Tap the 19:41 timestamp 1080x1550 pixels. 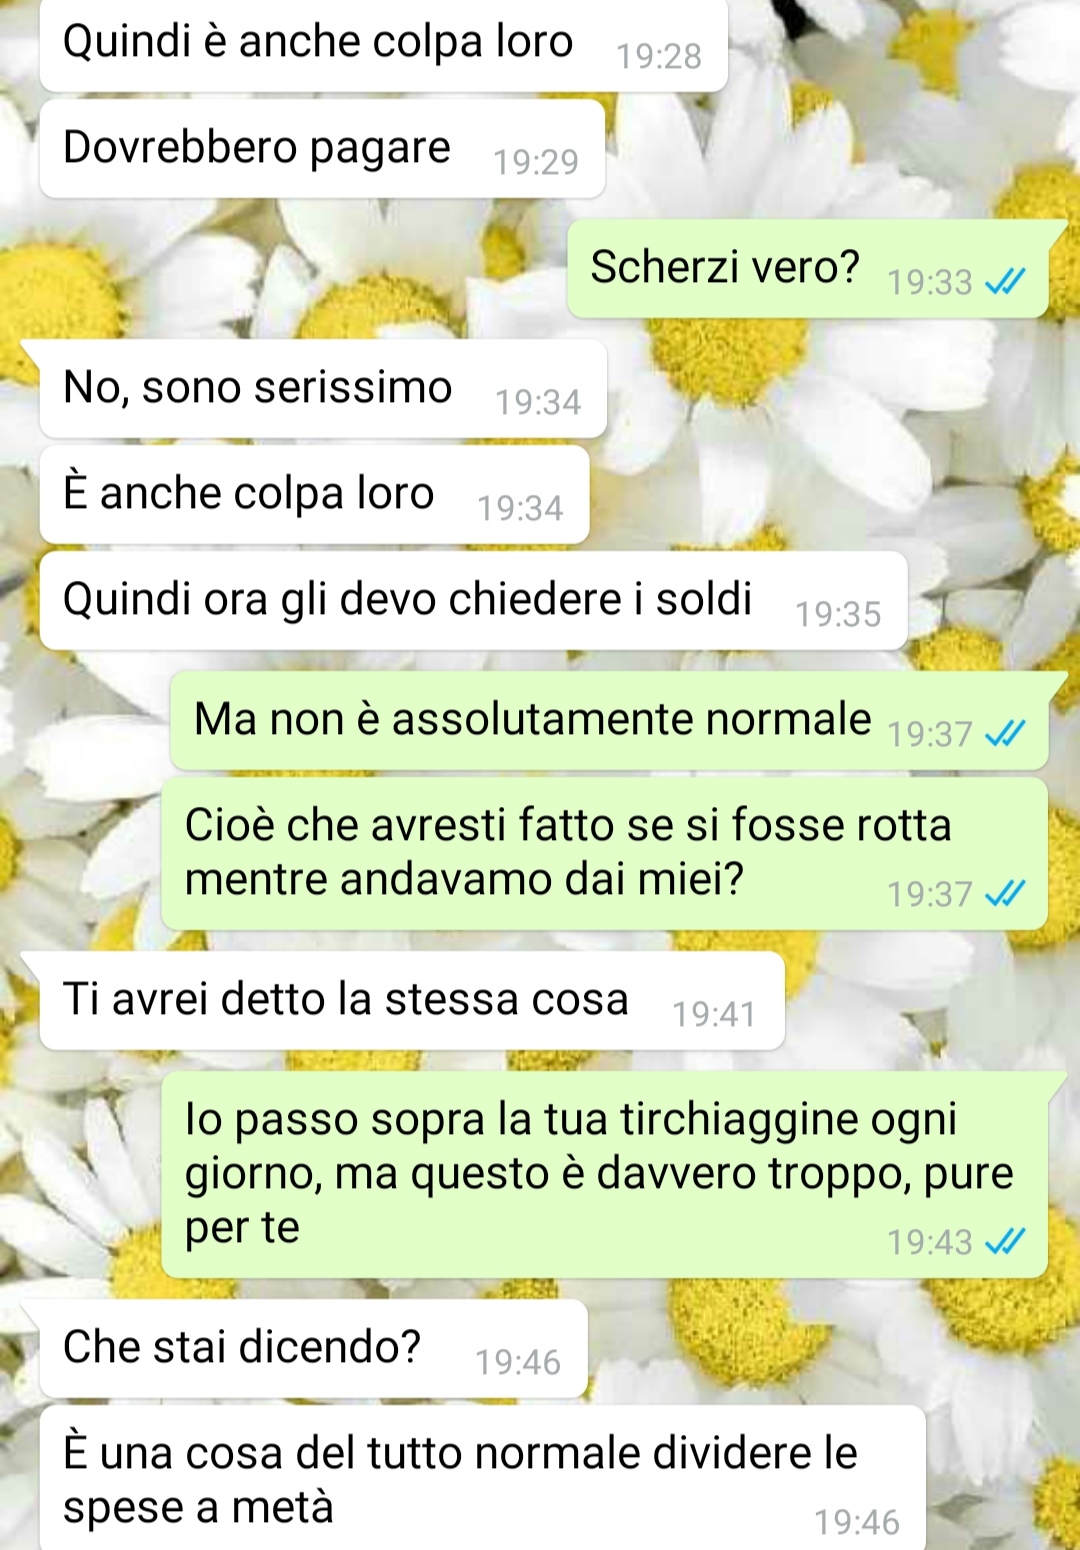714,1015
